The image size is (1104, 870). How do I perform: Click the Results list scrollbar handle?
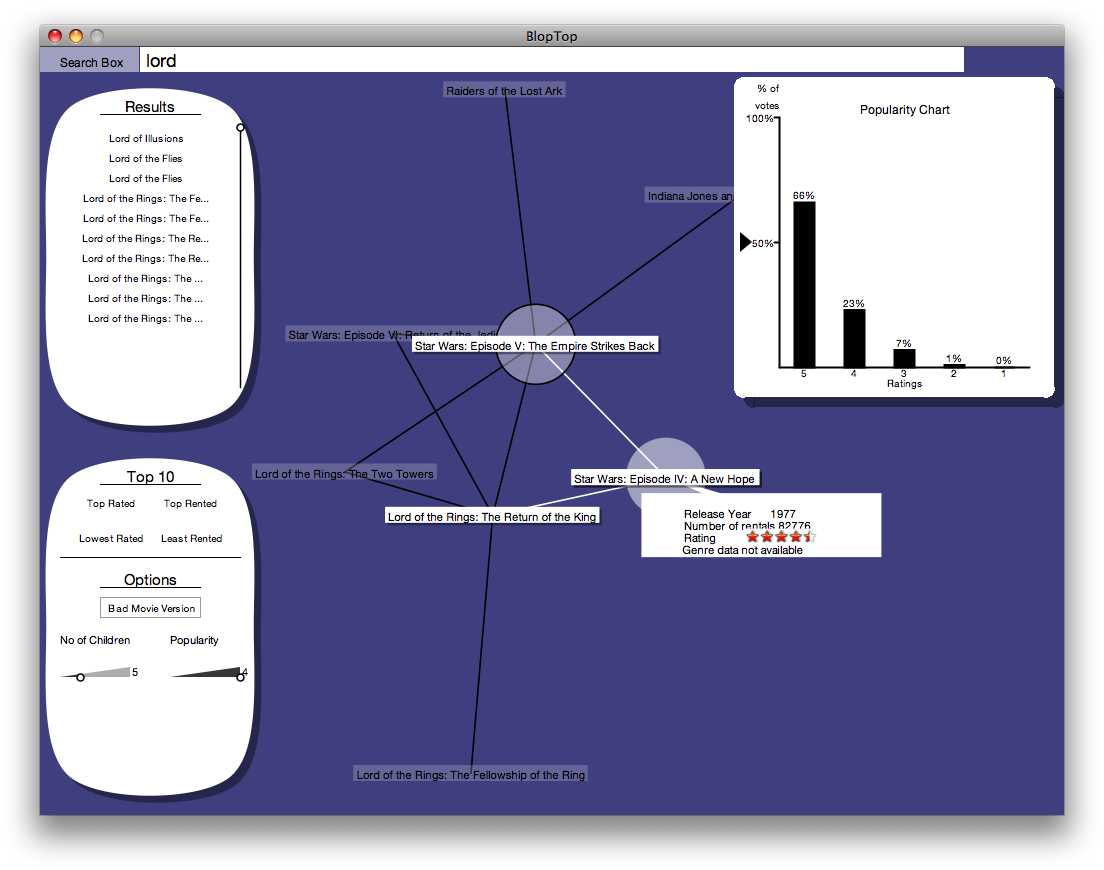240,127
